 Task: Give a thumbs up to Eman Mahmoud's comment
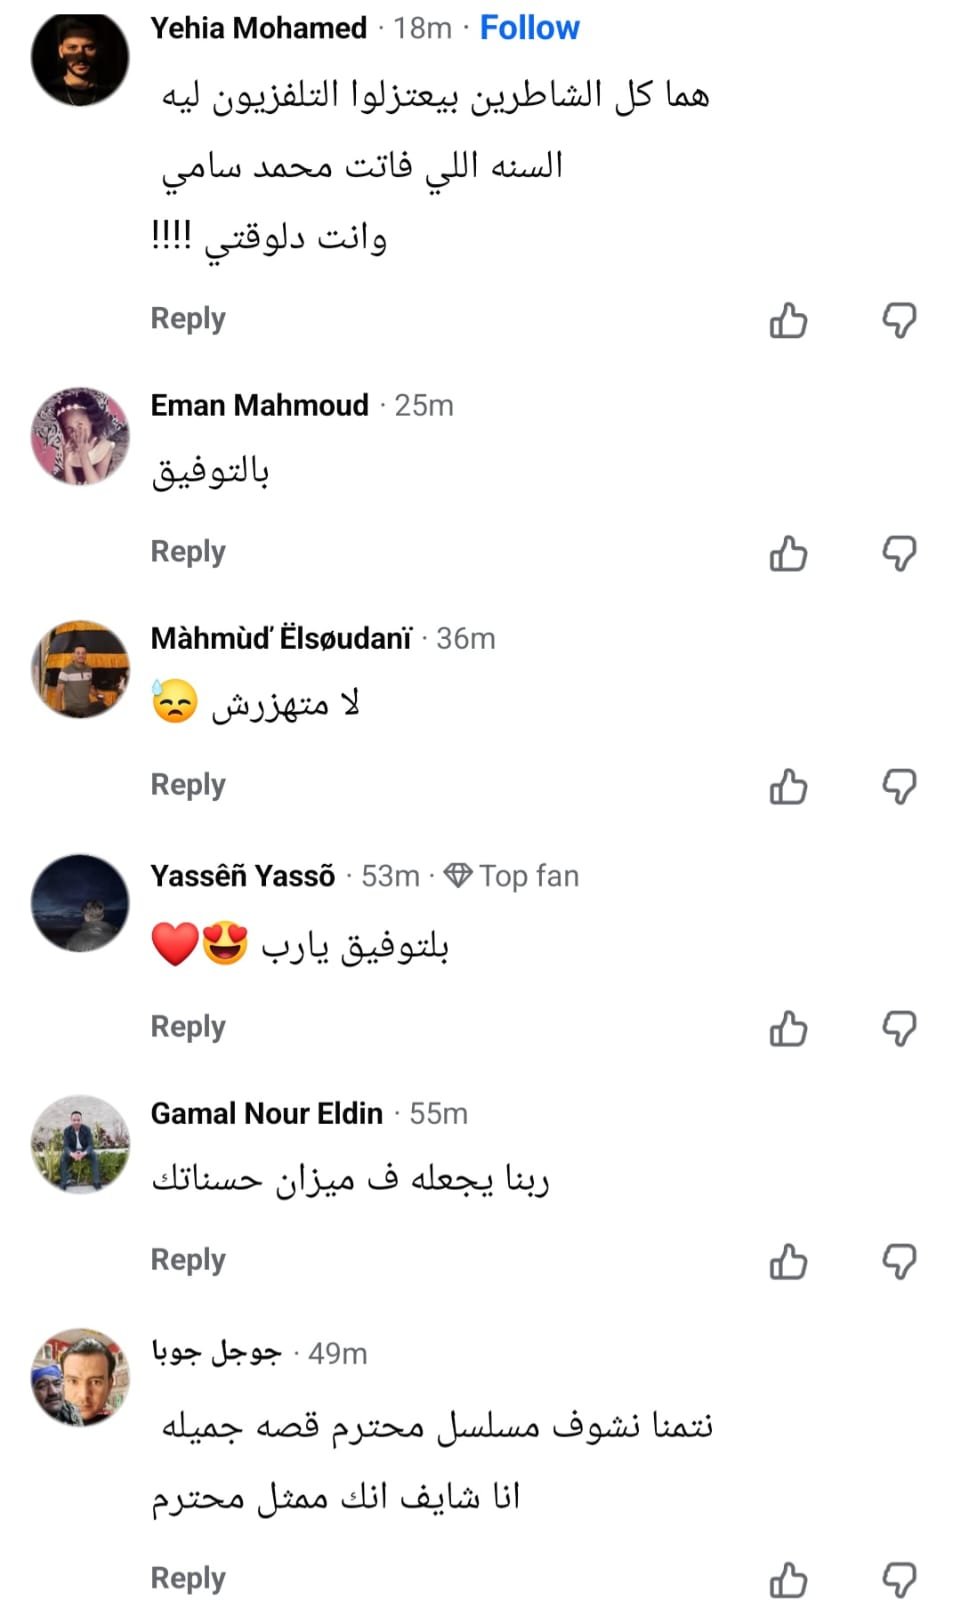click(789, 553)
